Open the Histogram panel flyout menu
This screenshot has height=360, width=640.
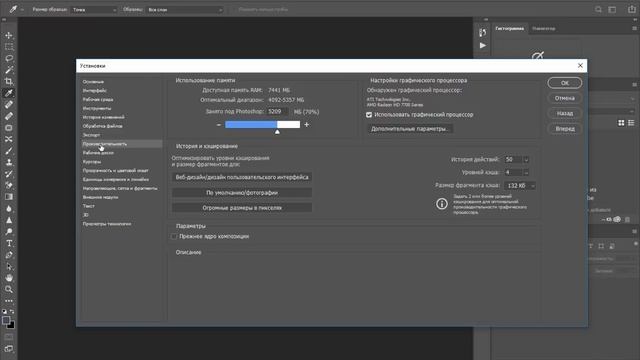click(x=634, y=28)
